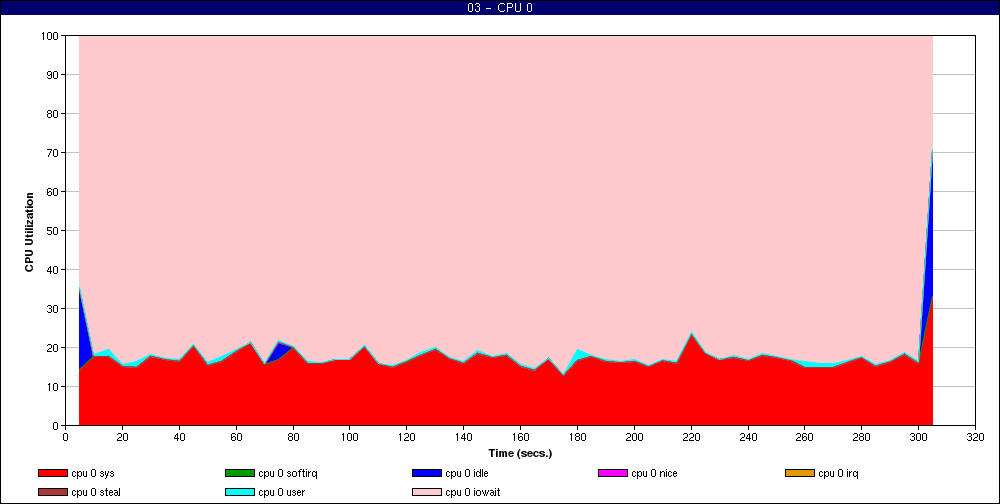The height and width of the screenshot is (504, 1000).
Task: Click the red cpu 0 sys legend swatch
Action: click(52, 473)
